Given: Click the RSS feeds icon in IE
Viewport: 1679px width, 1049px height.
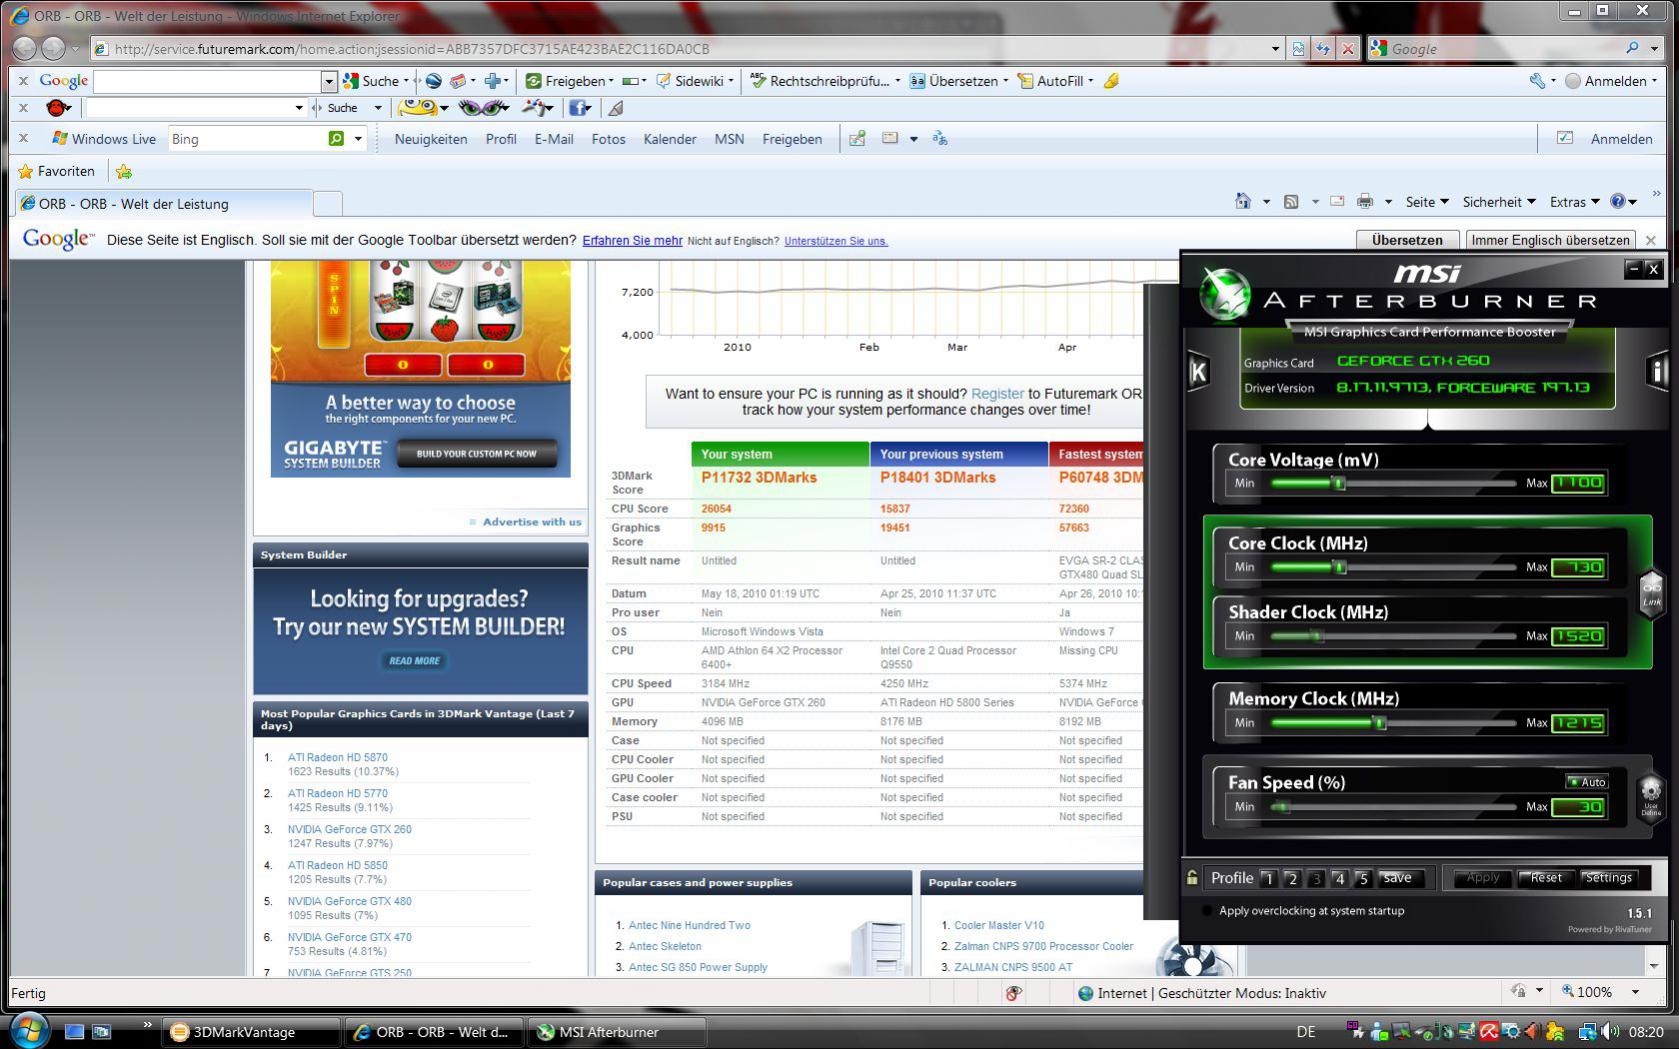Looking at the screenshot, I should pyautogui.click(x=1291, y=201).
